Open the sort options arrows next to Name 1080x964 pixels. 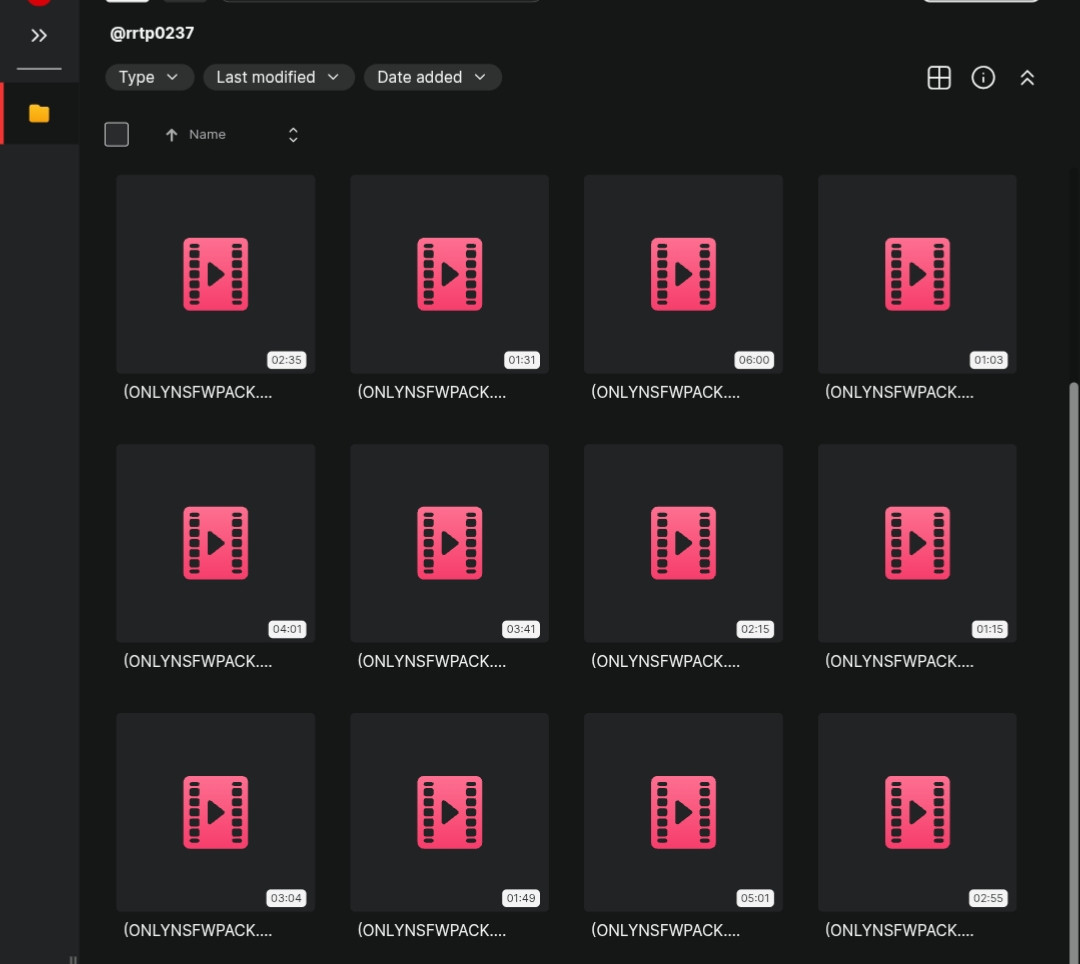(x=293, y=135)
